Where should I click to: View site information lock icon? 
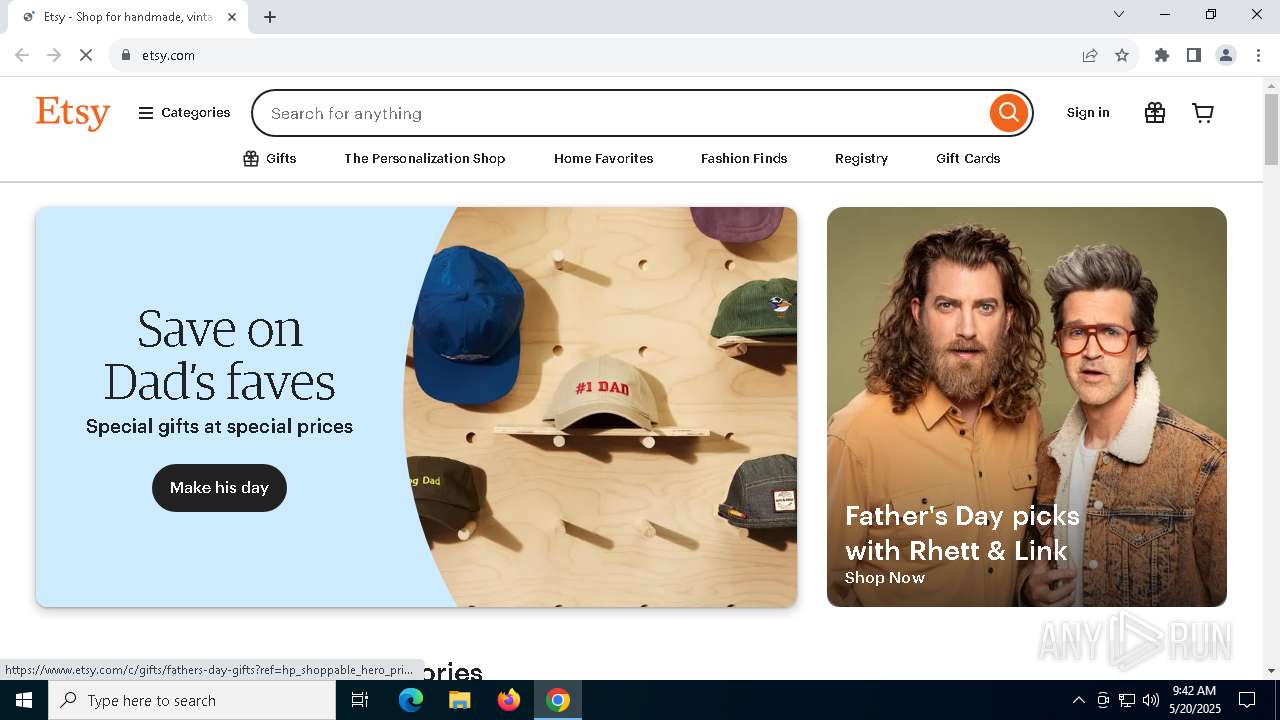coord(126,55)
